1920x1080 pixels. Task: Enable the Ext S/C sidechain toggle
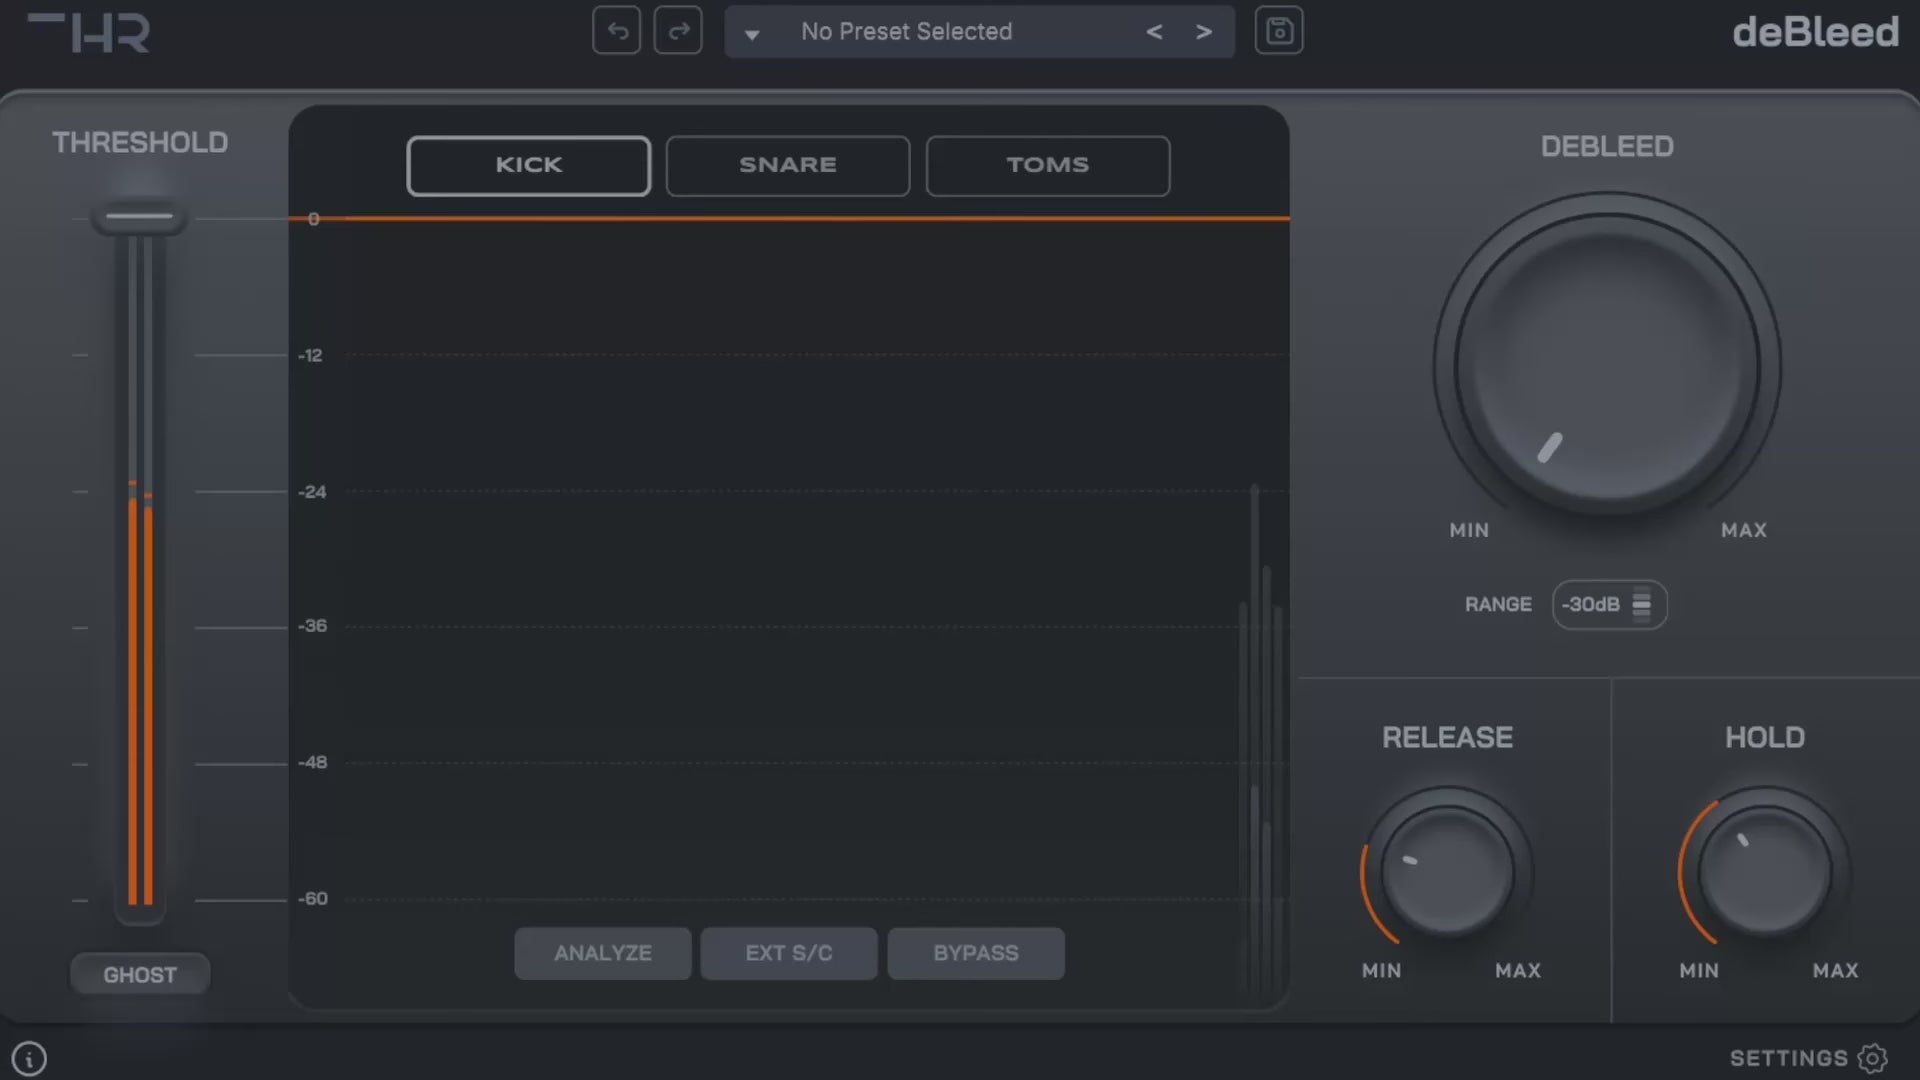coord(789,953)
